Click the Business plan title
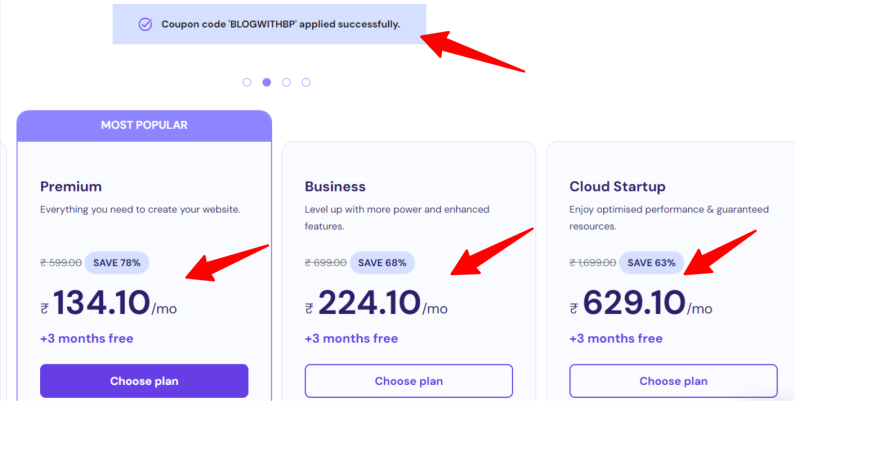This screenshot has height=461, width=884. point(335,186)
